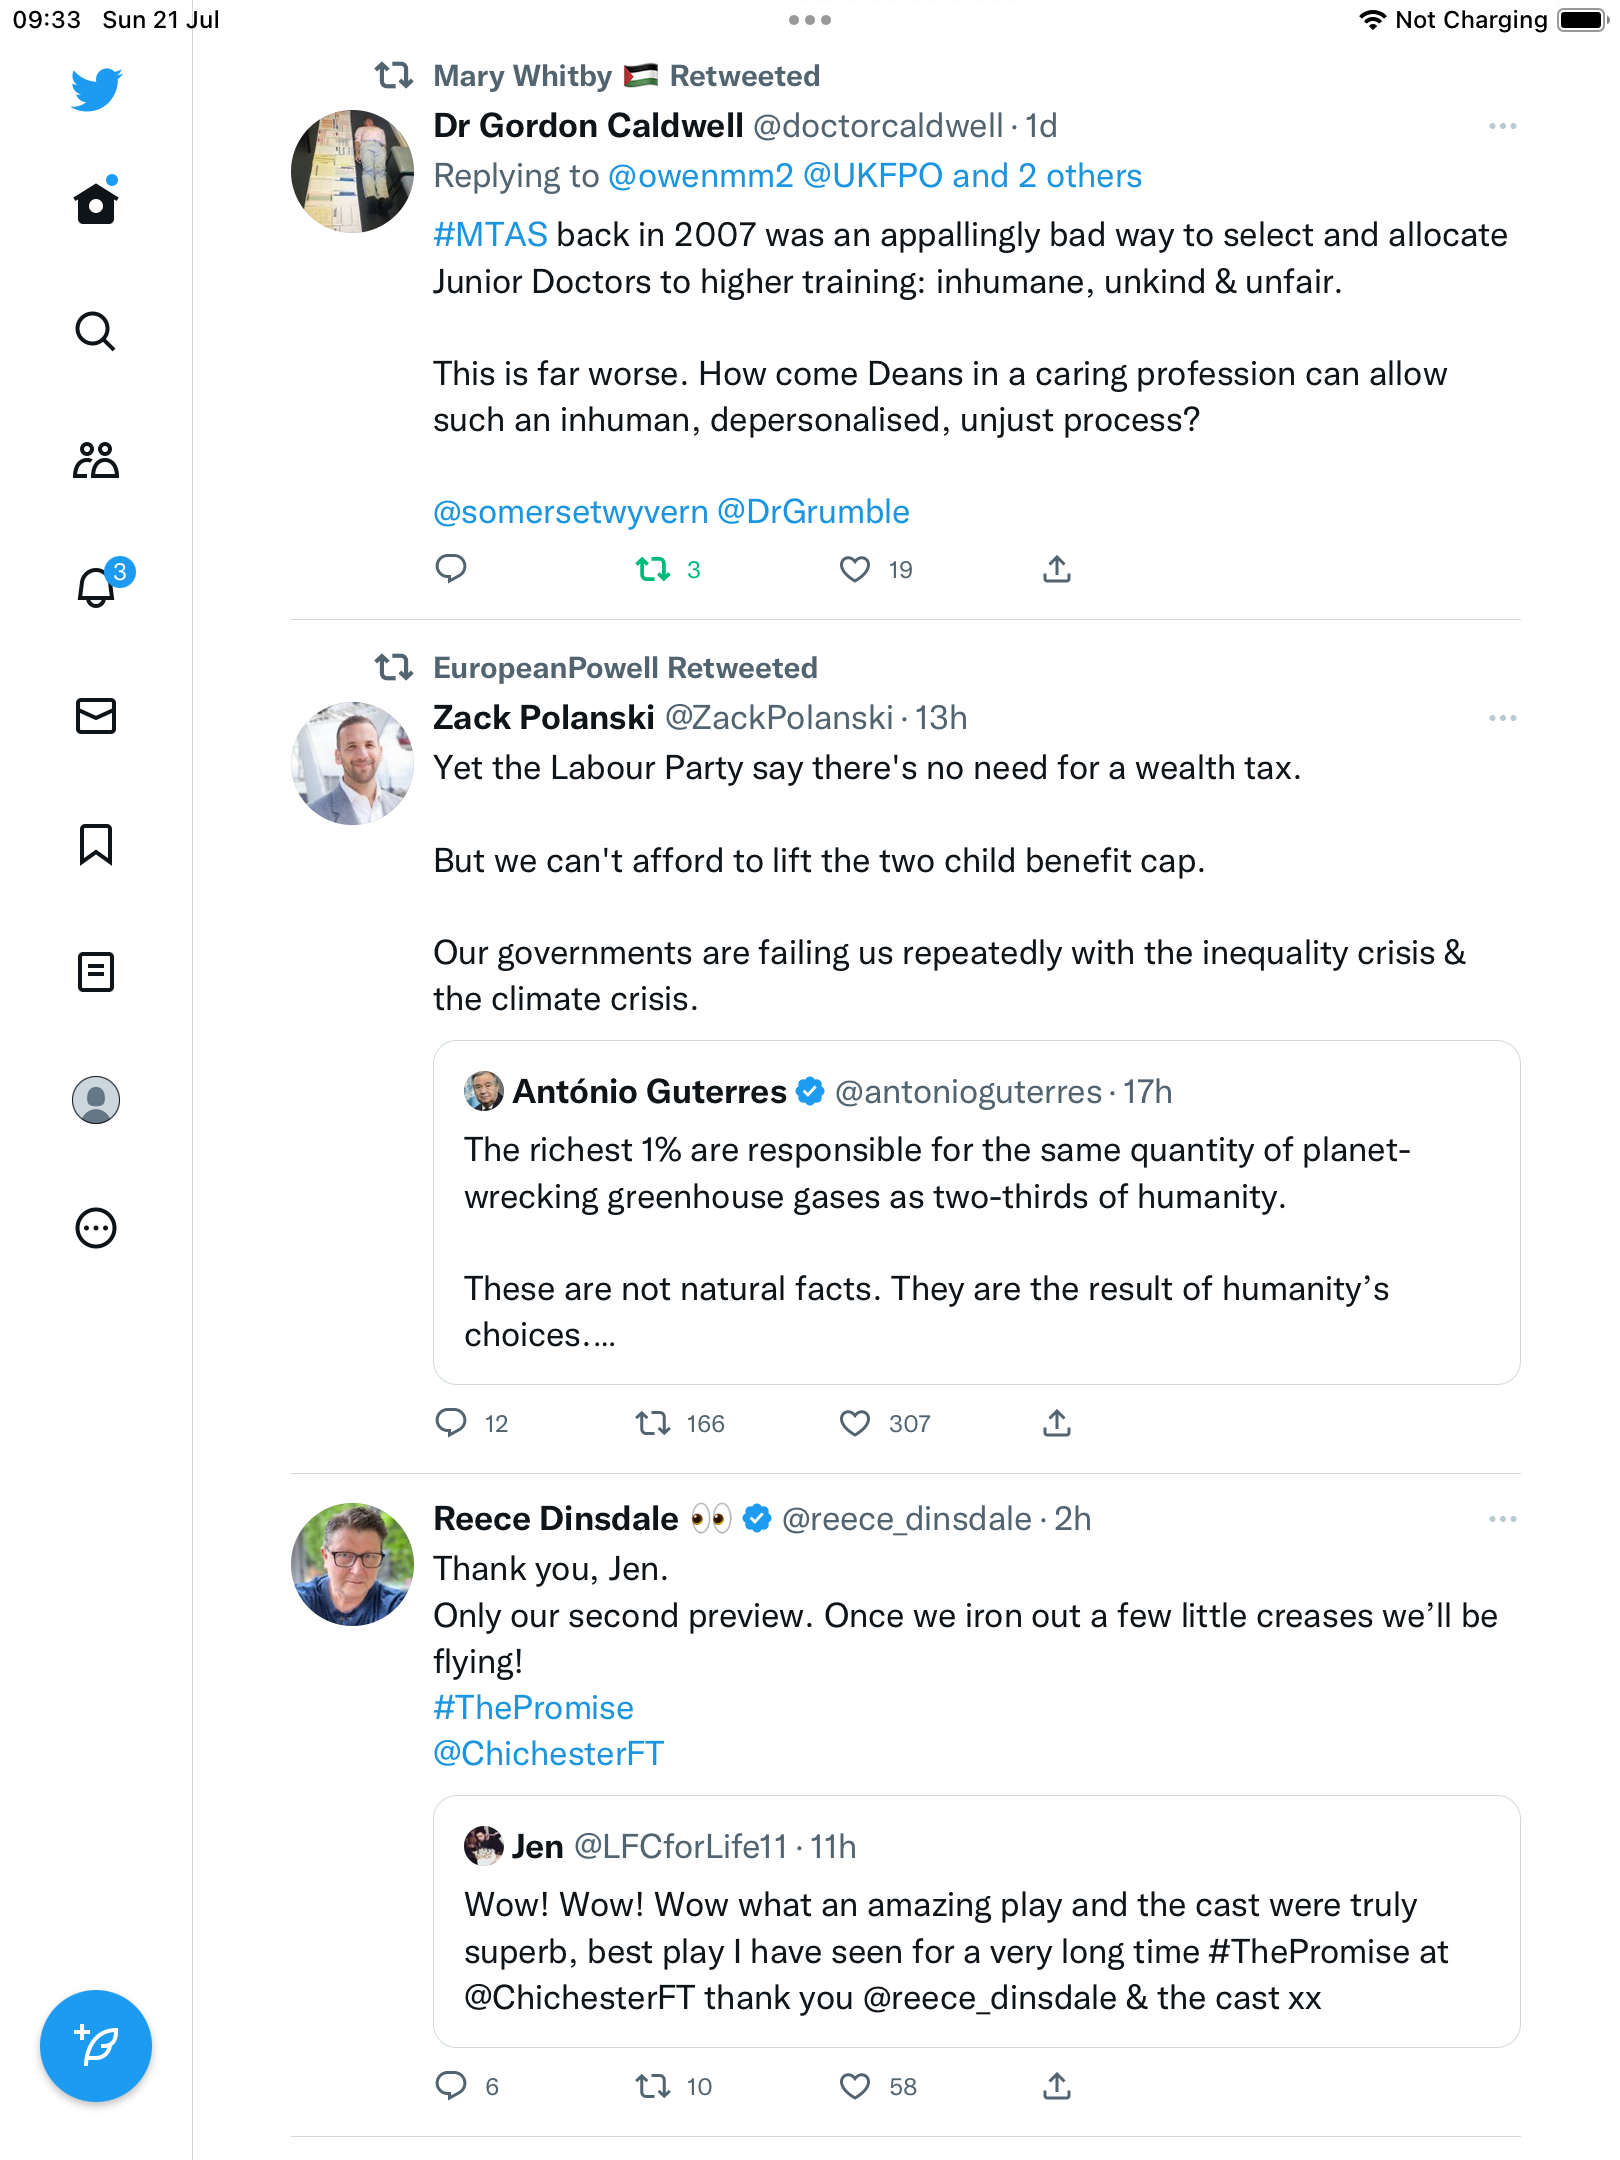The height and width of the screenshot is (2160, 1620).
Task: Open Notifications bell with 3 badge
Action: pos(98,587)
